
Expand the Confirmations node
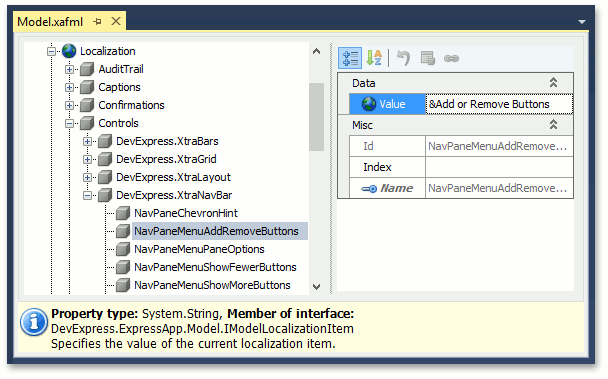click(x=69, y=105)
